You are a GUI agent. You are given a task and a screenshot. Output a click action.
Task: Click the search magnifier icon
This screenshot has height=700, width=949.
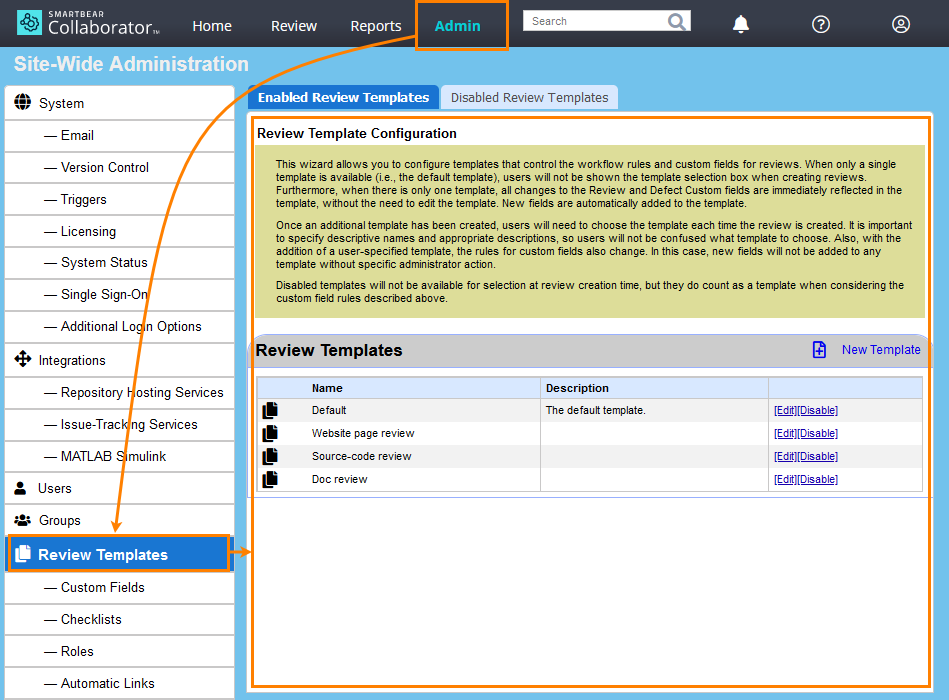[x=677, y=21]
